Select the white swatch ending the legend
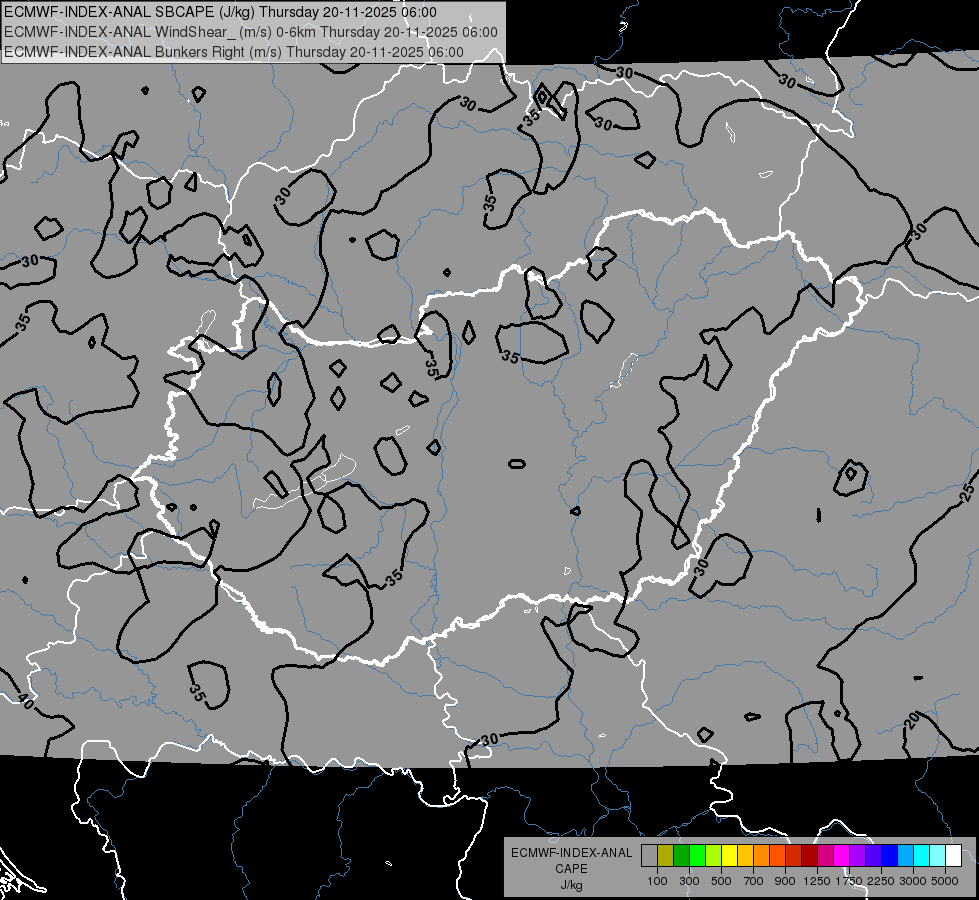Image resolution: width=979 pixels, height=900 pixels. pyautogui.click(x=954, y=855)
